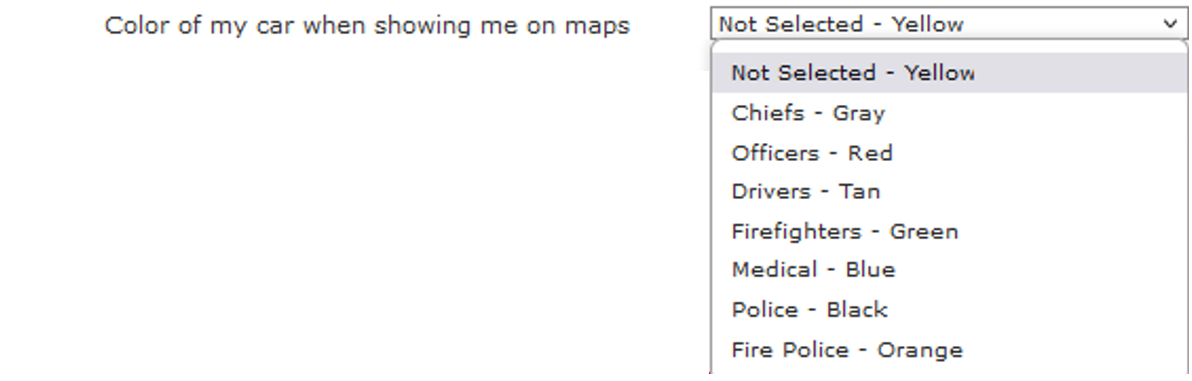Select the highlighted Not Selected - Yellow option

point(949,73)
